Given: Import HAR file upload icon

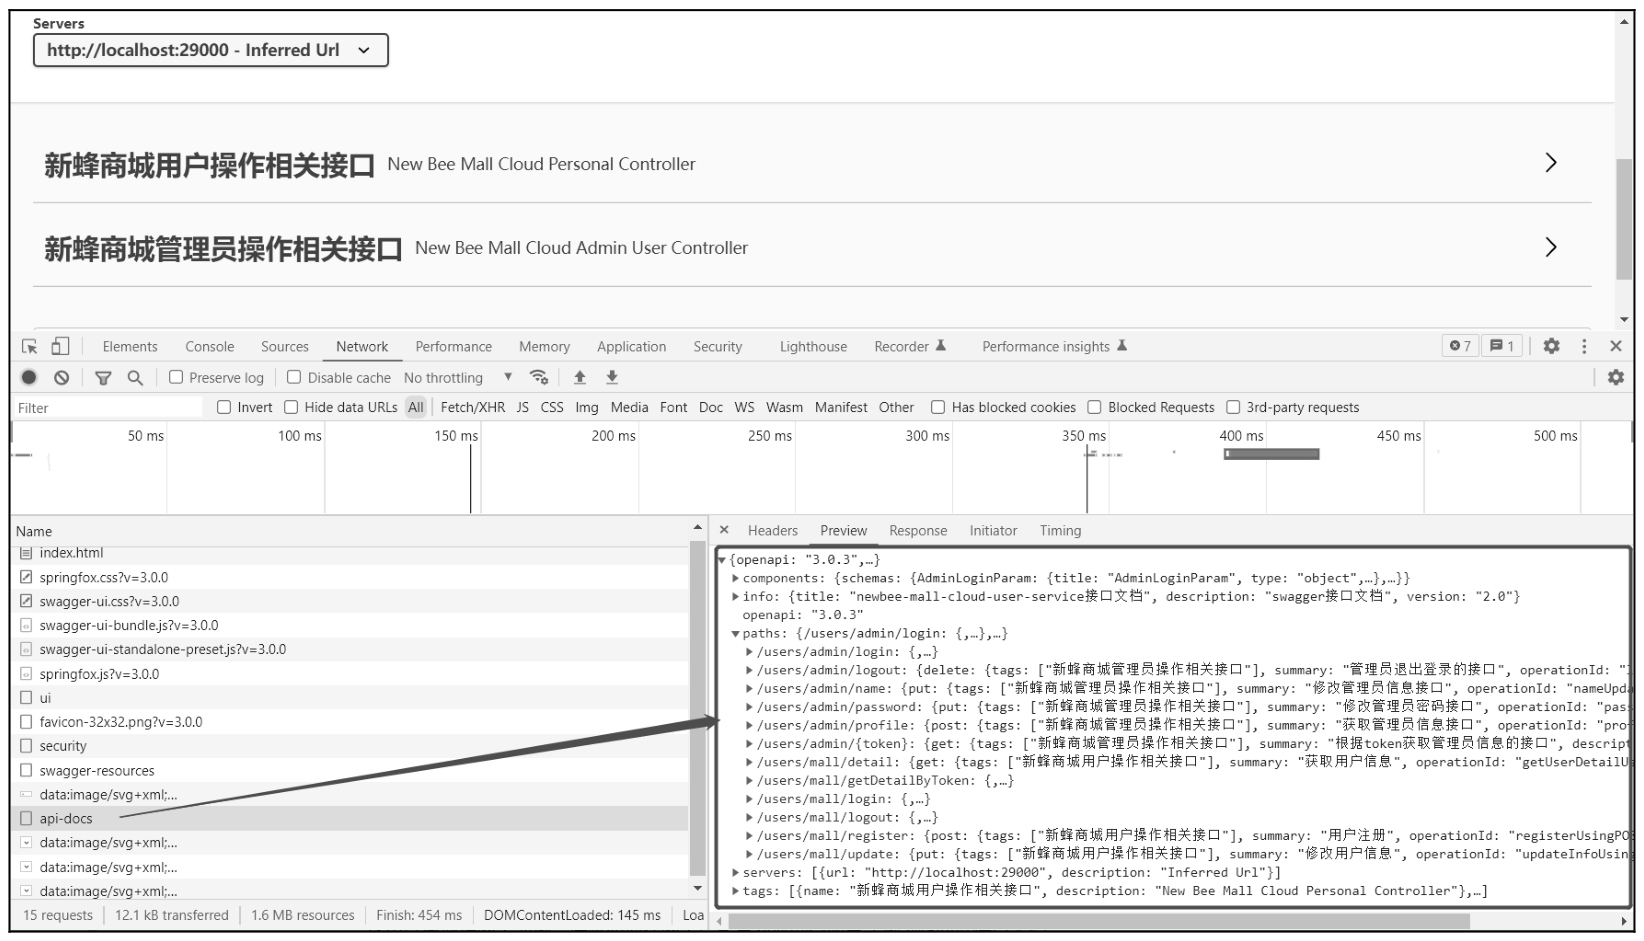Looking at the screenshot, I should [579, 377].
